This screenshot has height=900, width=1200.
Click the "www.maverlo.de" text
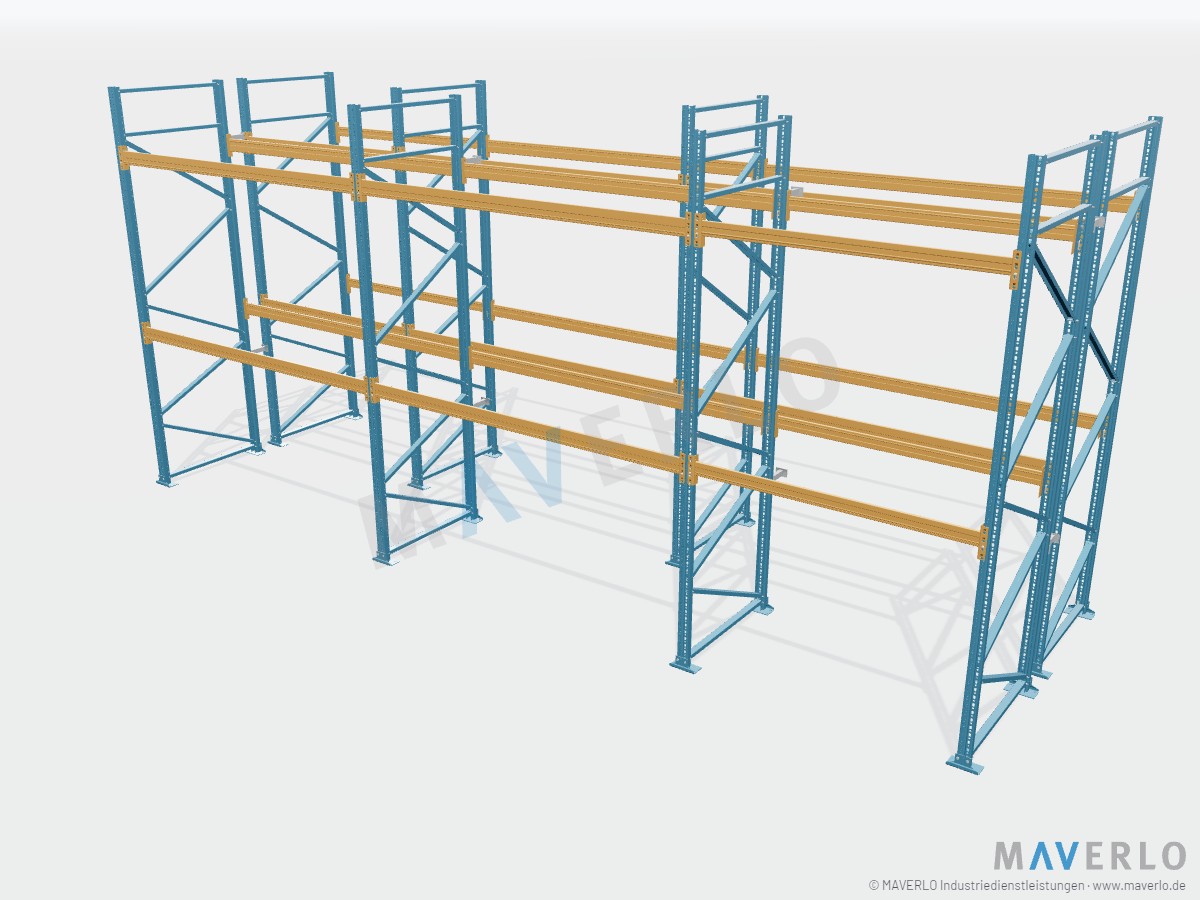click(x=1139, y=885)
